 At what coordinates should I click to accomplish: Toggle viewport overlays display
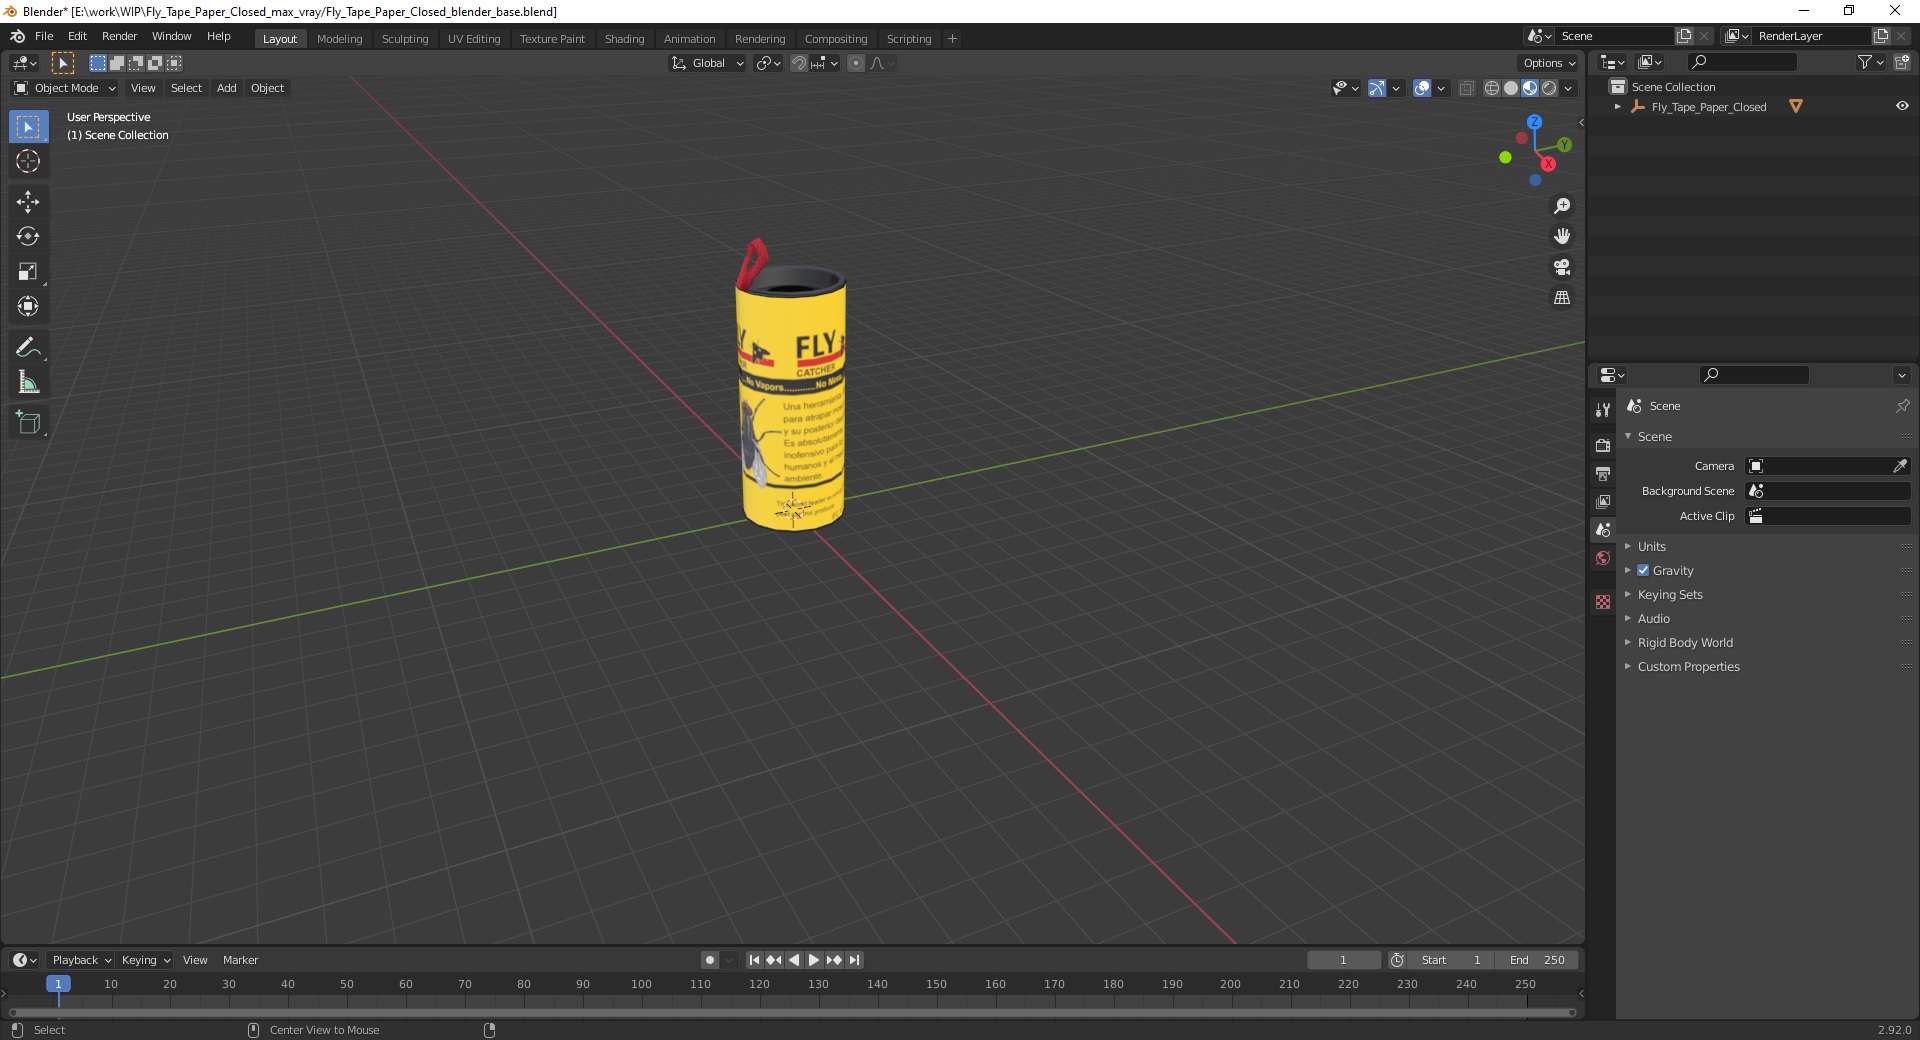tap(1422, 88)
